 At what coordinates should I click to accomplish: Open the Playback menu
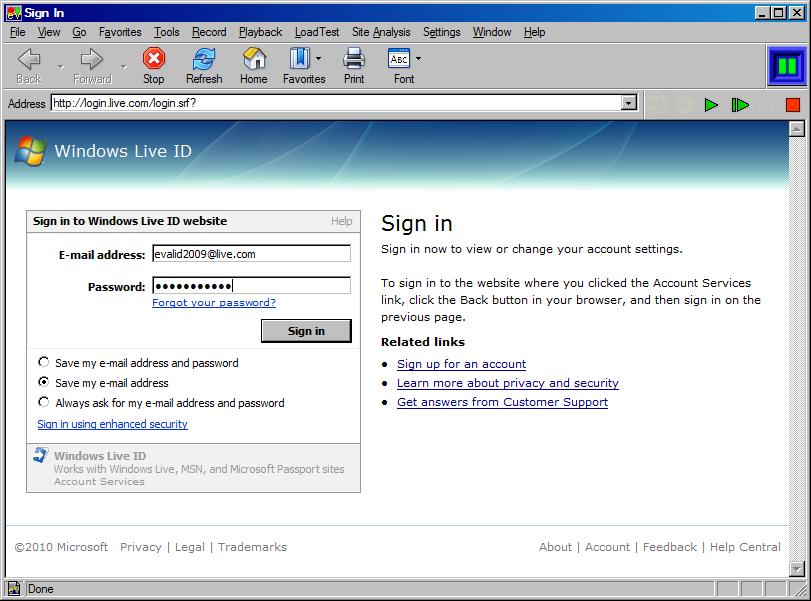tap(261, 32)
